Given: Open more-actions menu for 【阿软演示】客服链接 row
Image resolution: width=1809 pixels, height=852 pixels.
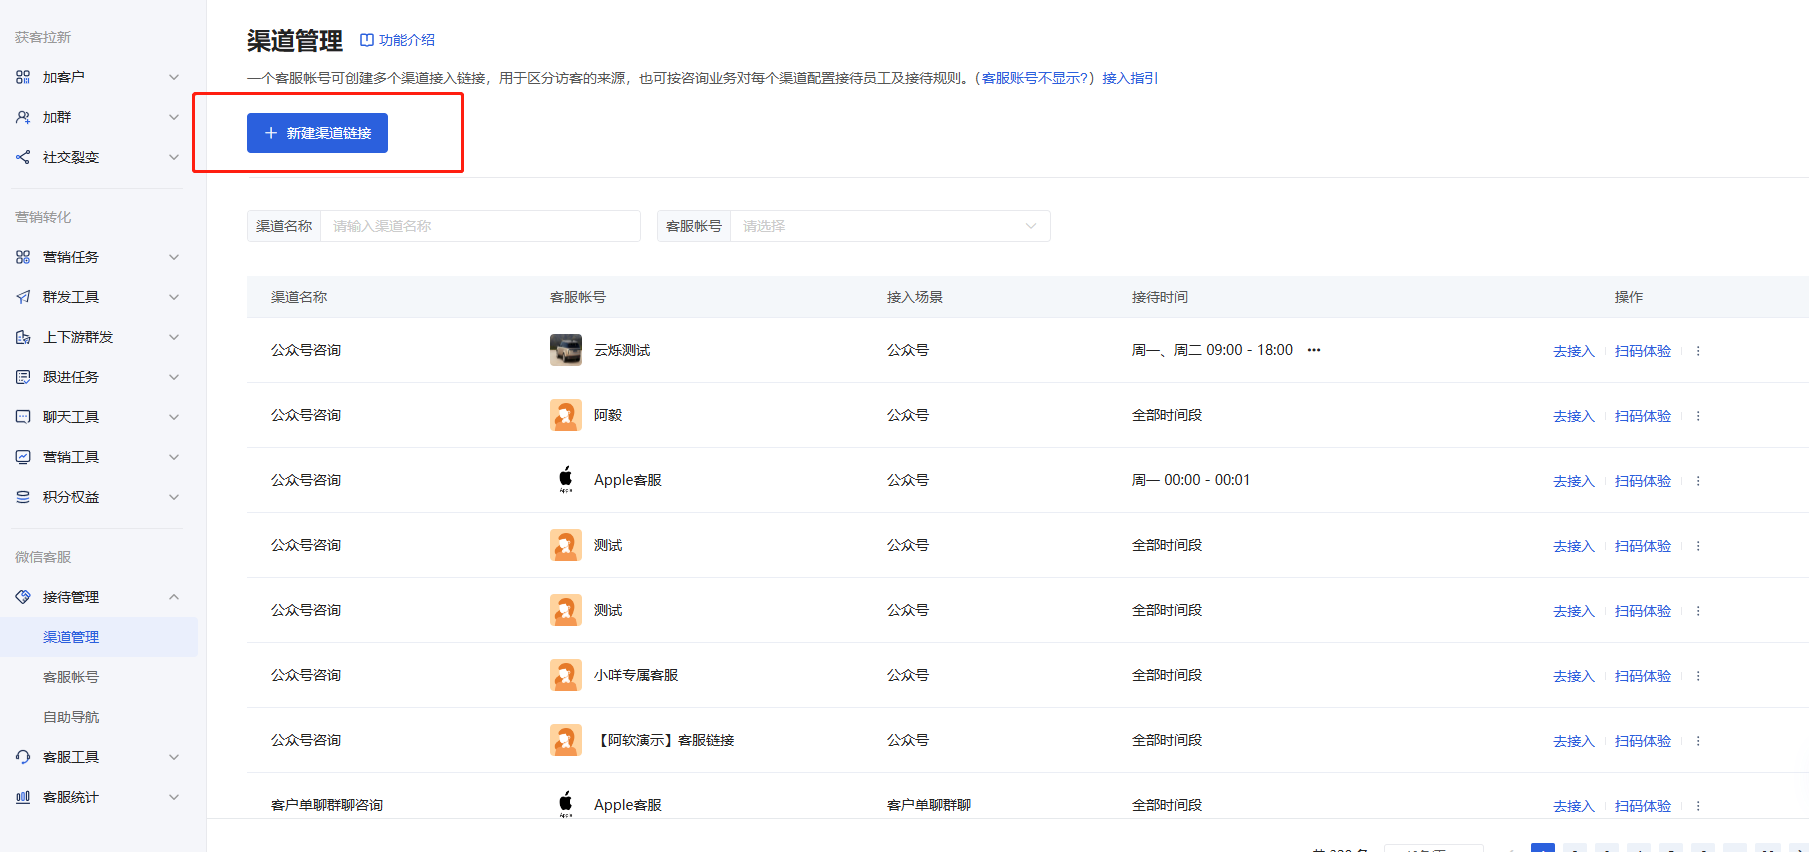Looking at the screenshot, I should 1698,741.
